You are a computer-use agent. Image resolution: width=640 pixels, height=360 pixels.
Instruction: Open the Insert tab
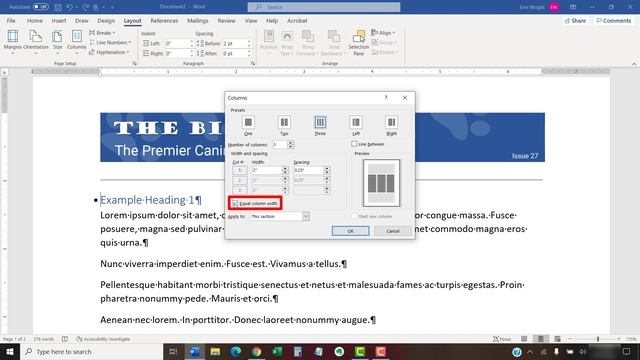point(59,20)
